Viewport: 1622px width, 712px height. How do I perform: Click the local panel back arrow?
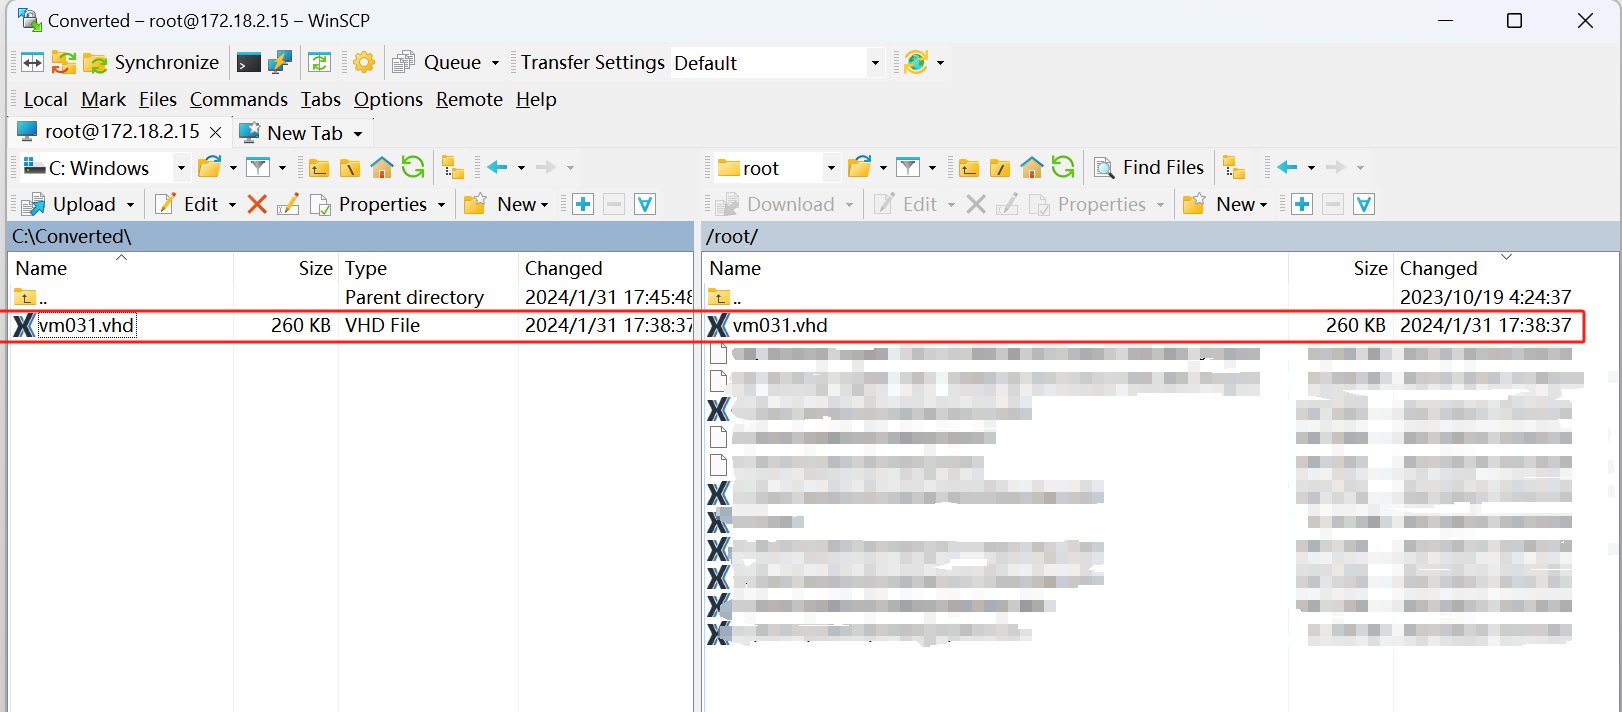pos(497,167)
